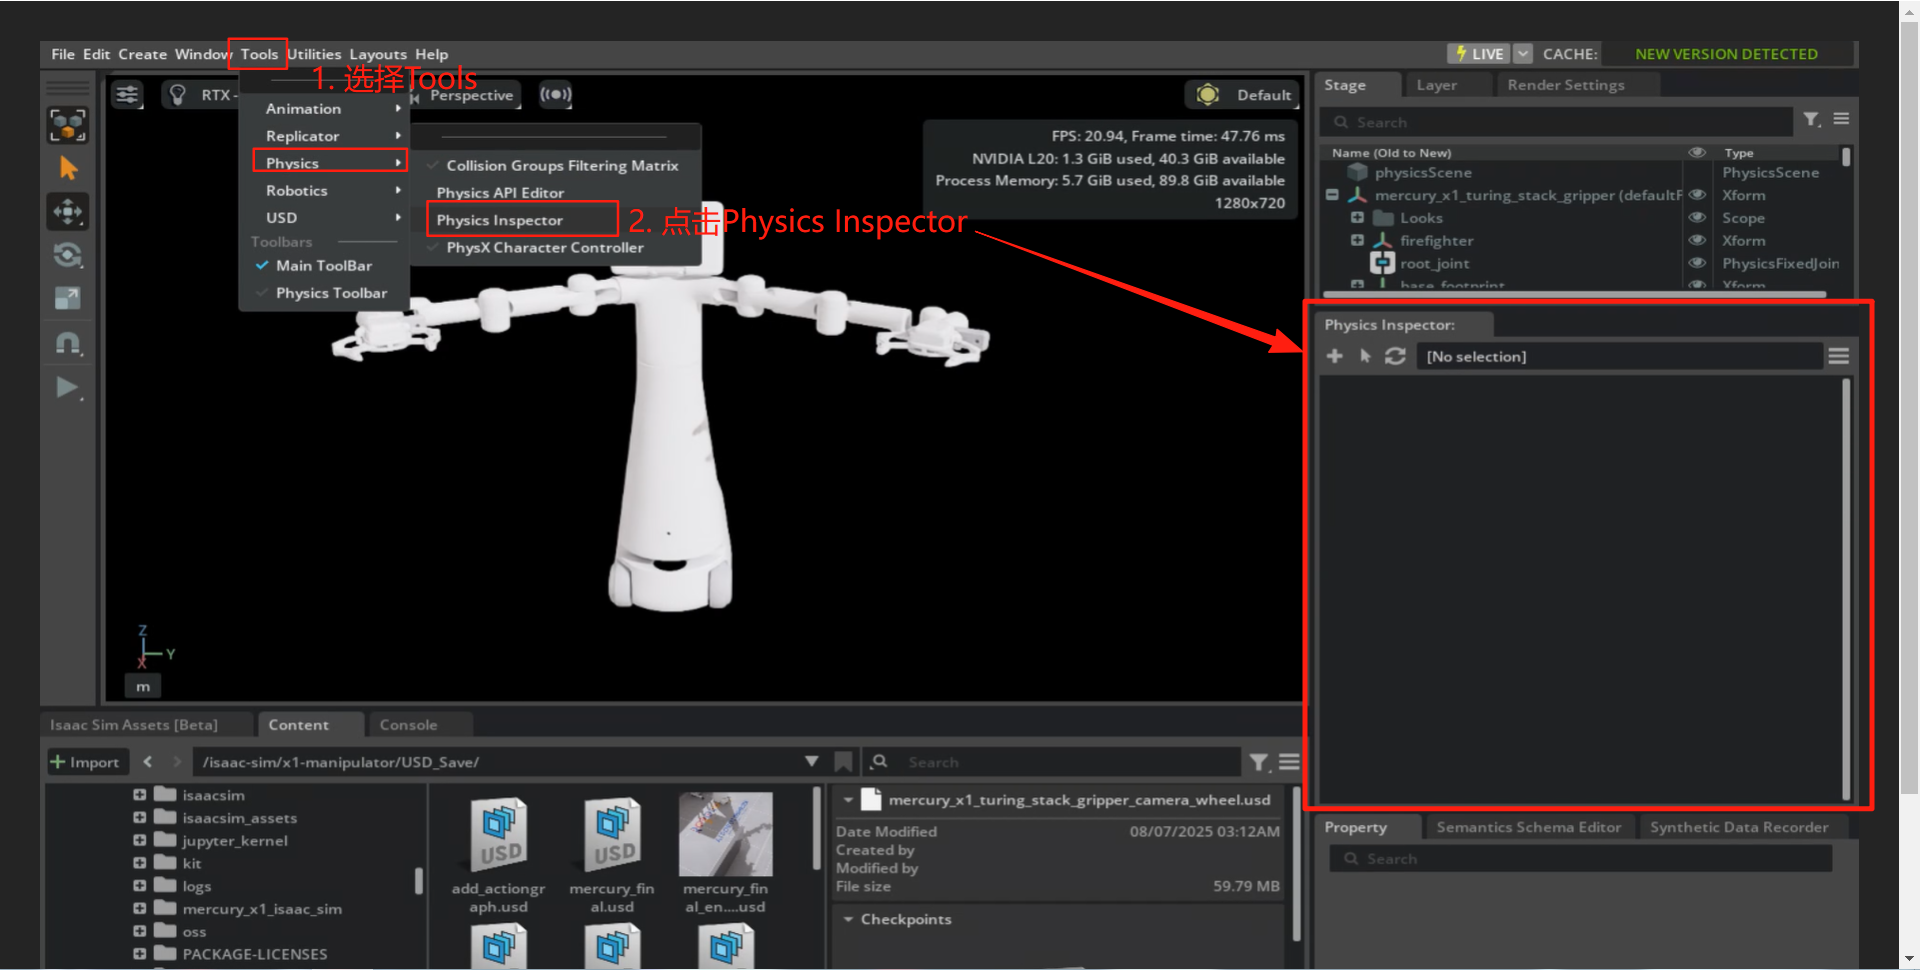Screen dimensions: 1920x970
Task: Hide mercury_x1_turing_stack_gripper via its eye icon
Action: 1697,195
